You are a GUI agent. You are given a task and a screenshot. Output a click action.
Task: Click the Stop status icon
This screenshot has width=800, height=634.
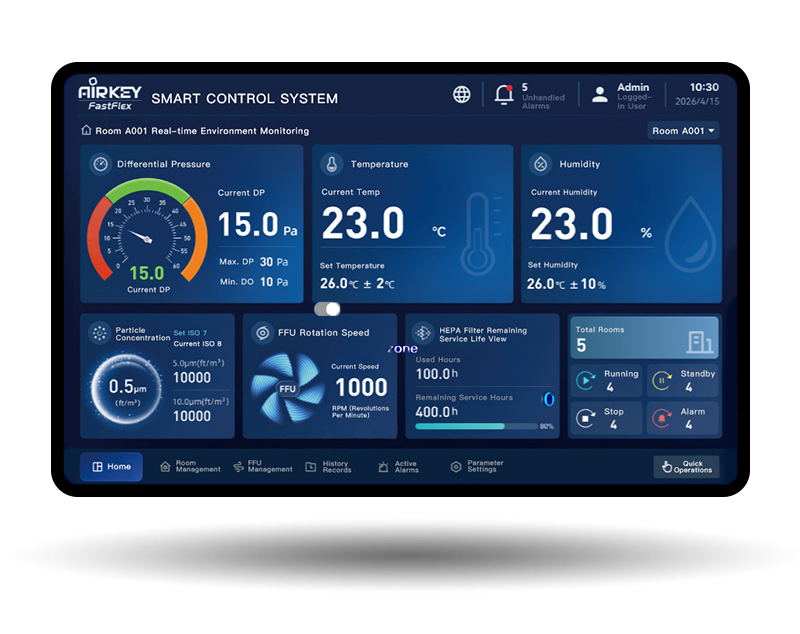pos(586,418)
